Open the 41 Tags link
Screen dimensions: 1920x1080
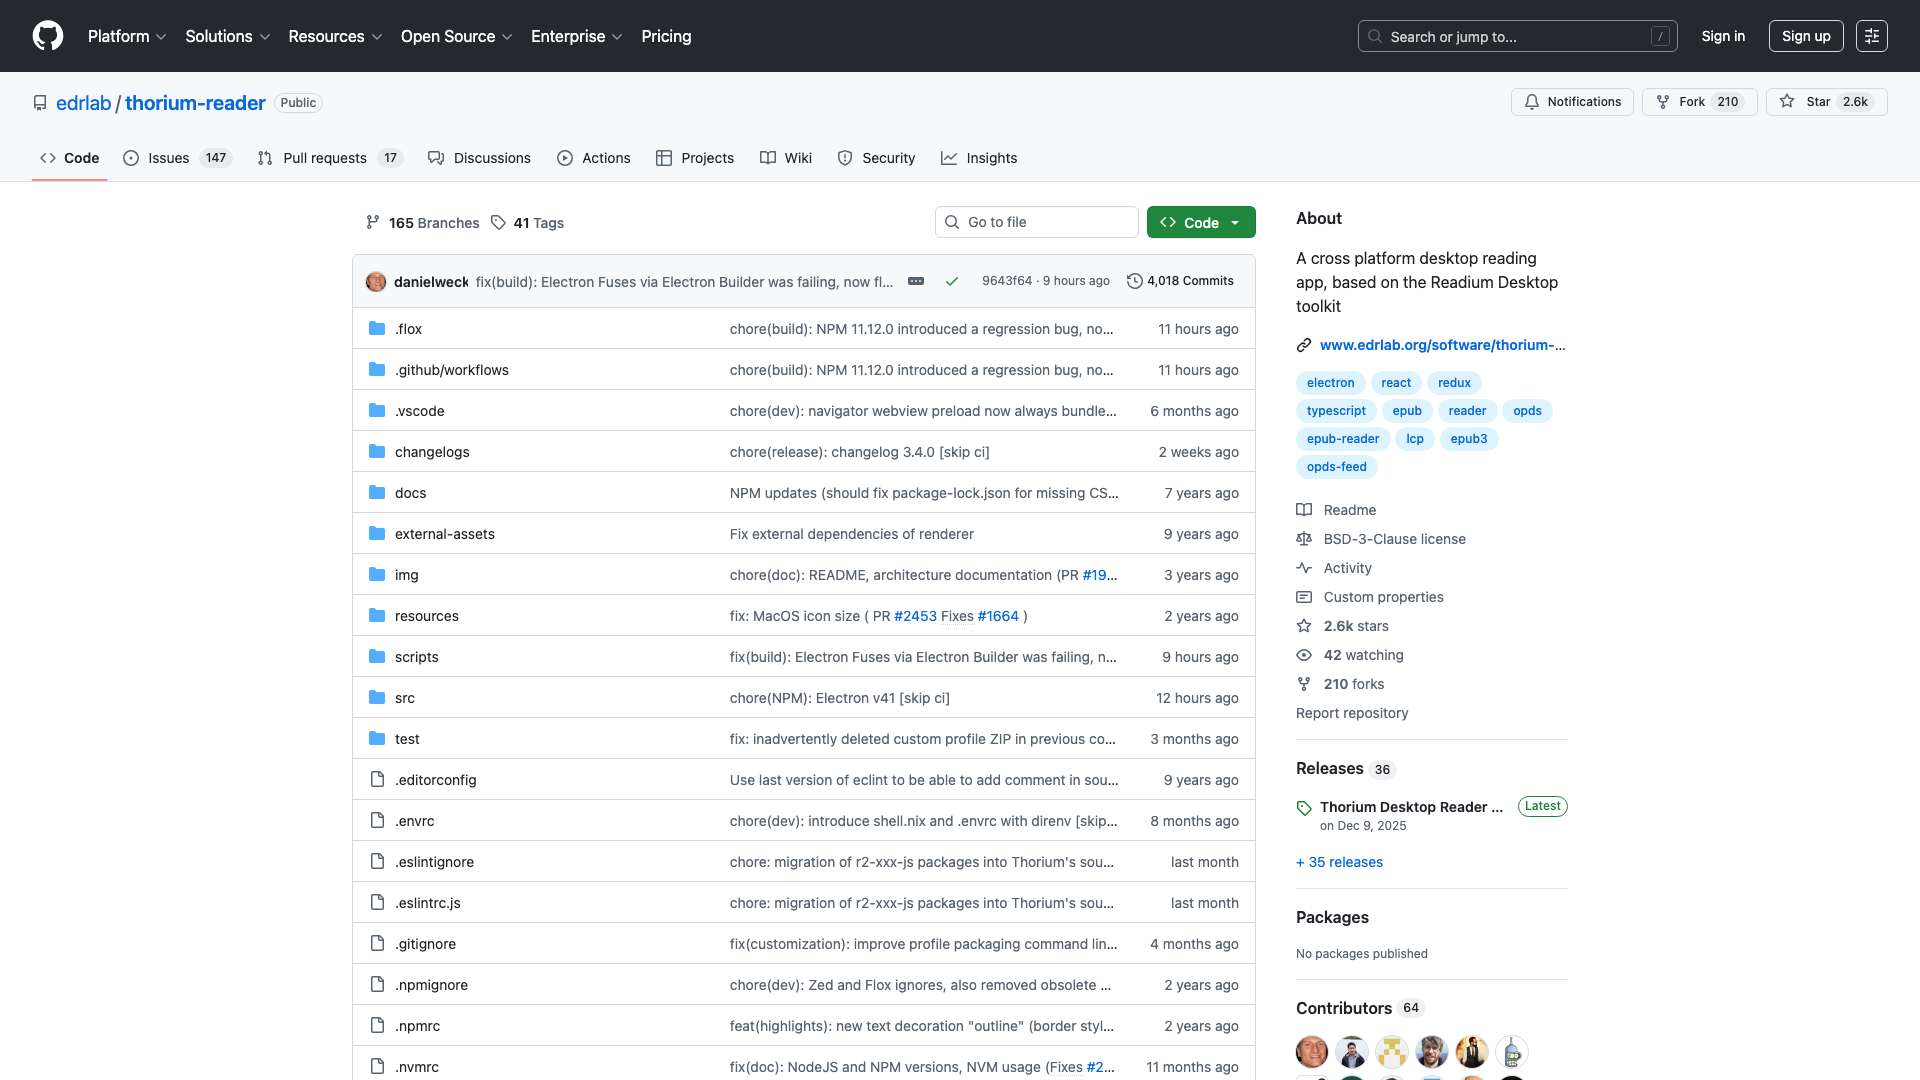click(527, 223)
